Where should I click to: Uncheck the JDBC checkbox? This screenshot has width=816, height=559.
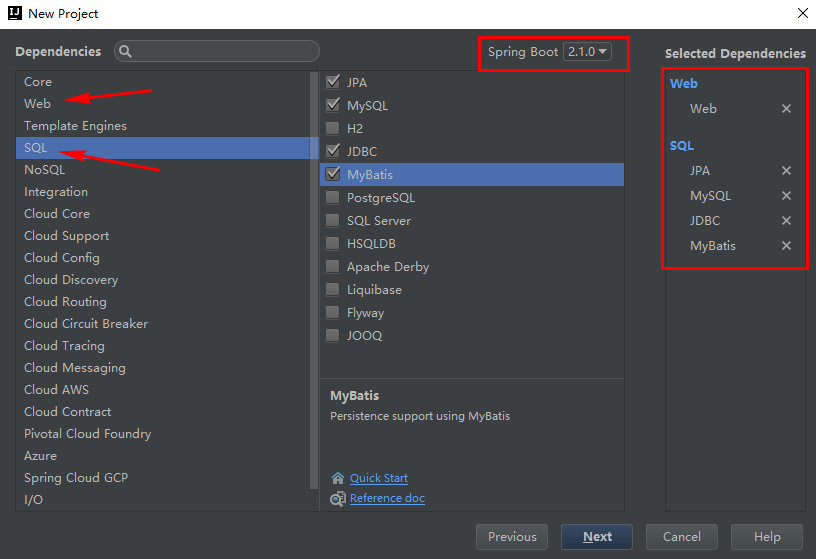click(333, 151)
